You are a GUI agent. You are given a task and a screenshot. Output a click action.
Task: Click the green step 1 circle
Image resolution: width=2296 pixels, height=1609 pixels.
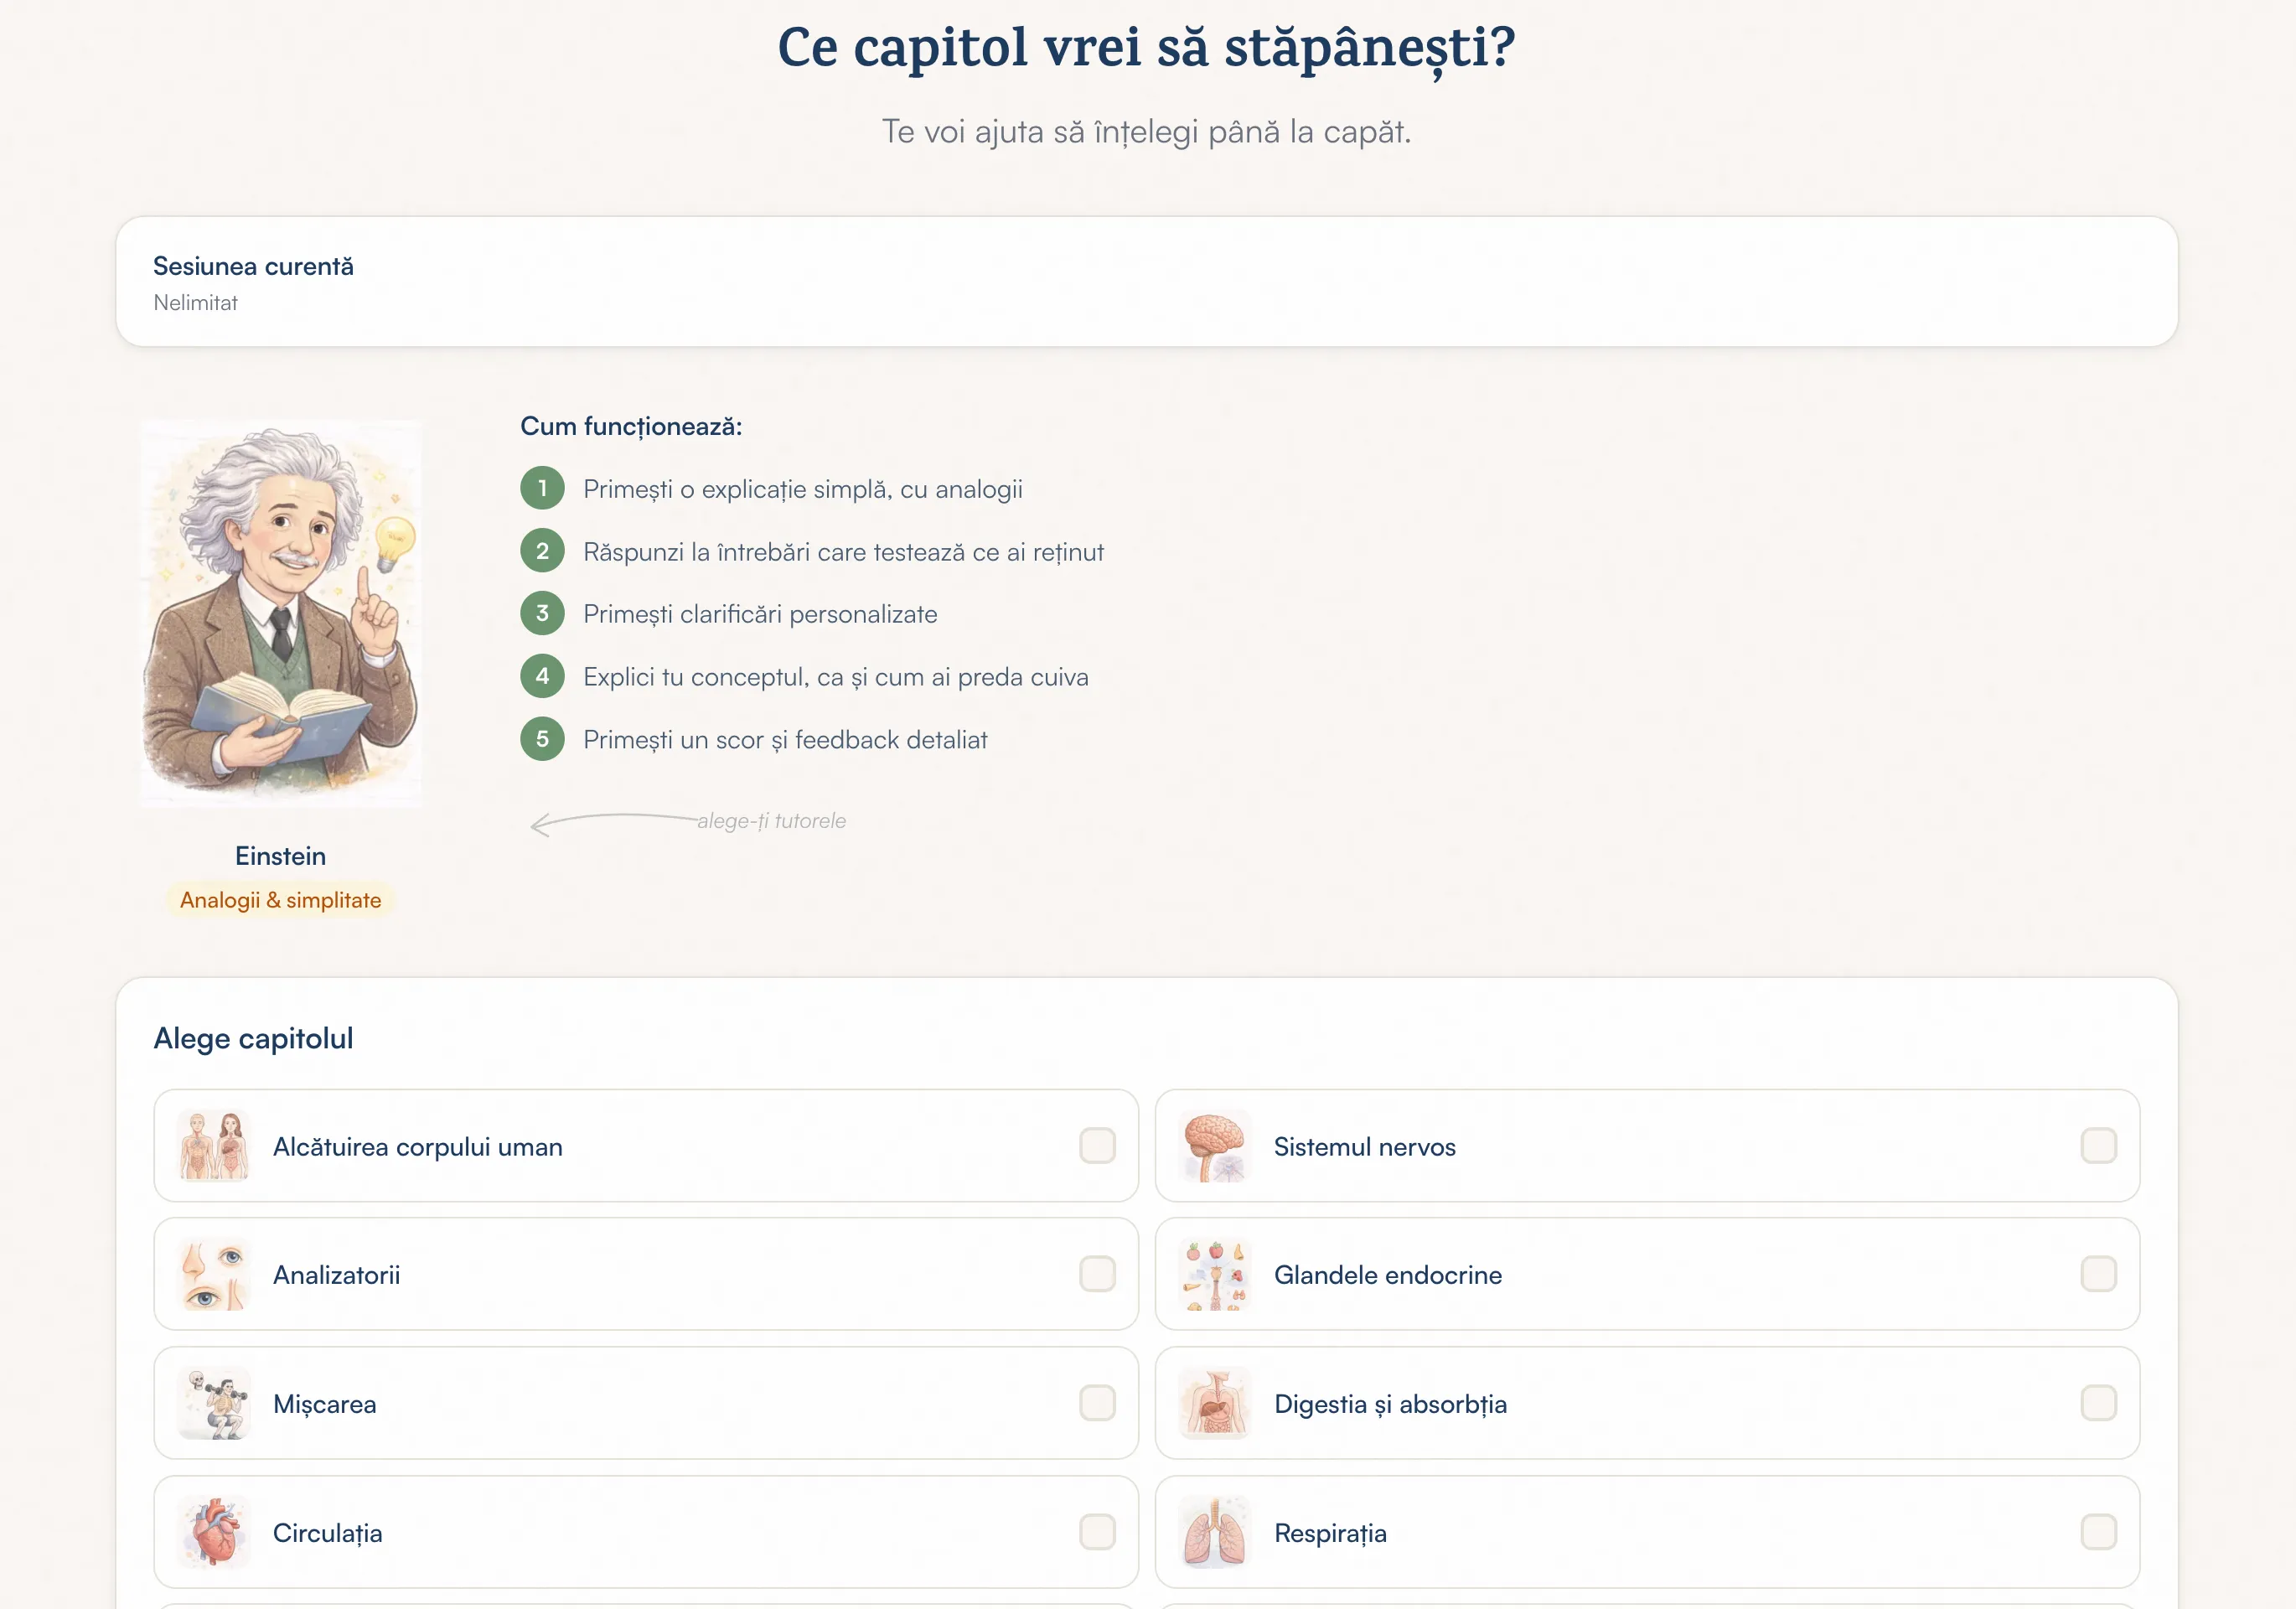click(x=542, y=489)
